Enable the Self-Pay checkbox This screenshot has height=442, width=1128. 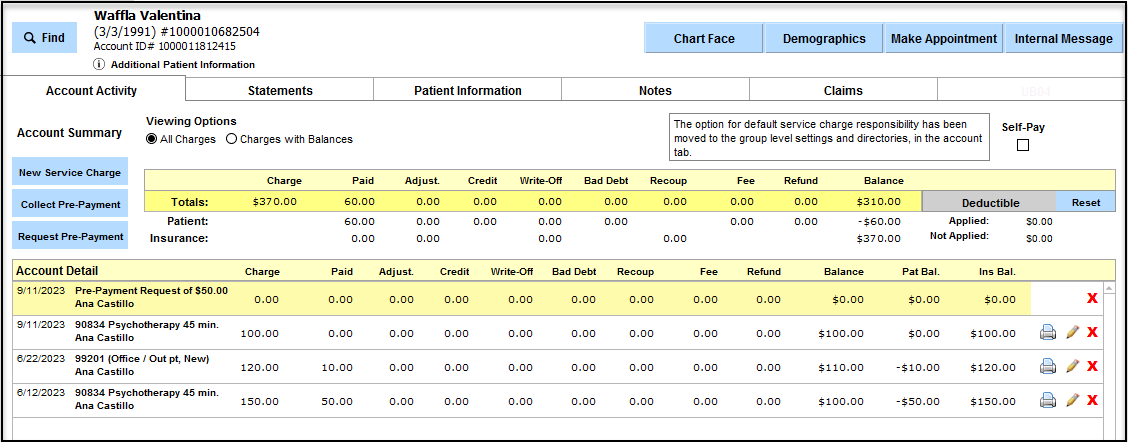point(1023,146)
